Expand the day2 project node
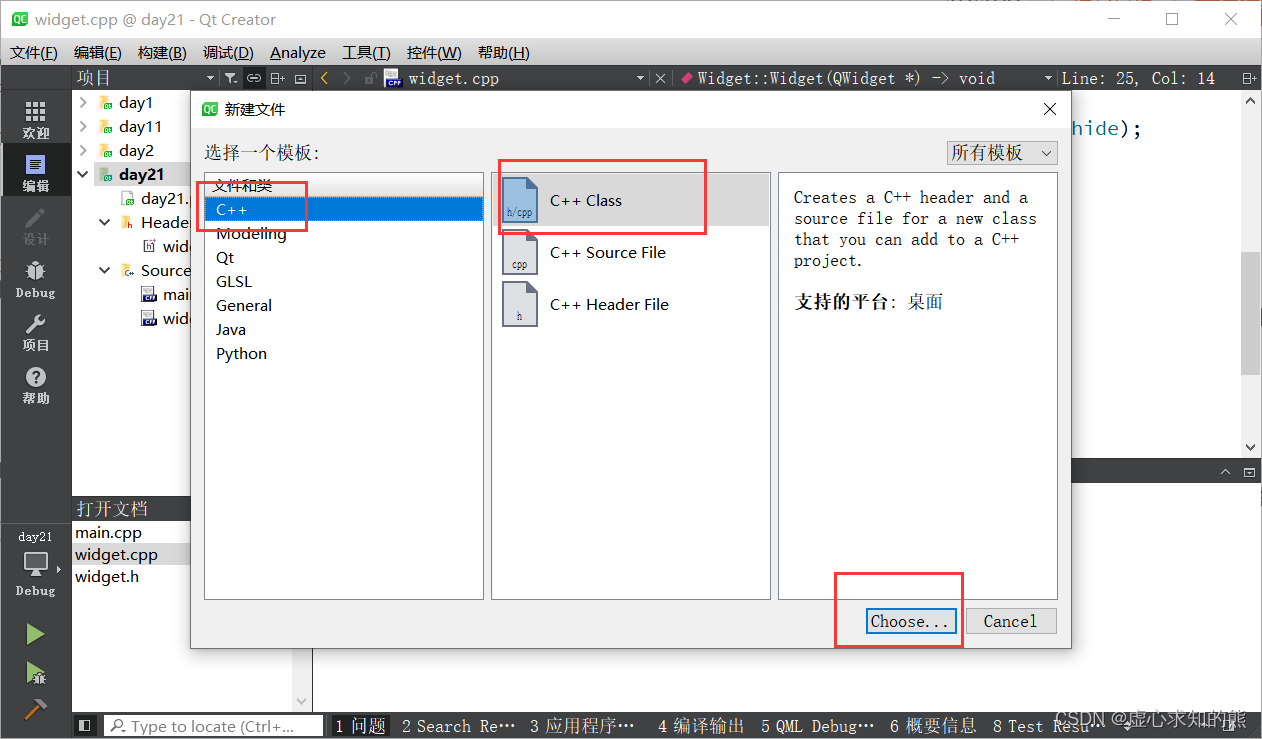Image resolution: width=1262 pixels, height=739 pixels. (x=83, y=150)
